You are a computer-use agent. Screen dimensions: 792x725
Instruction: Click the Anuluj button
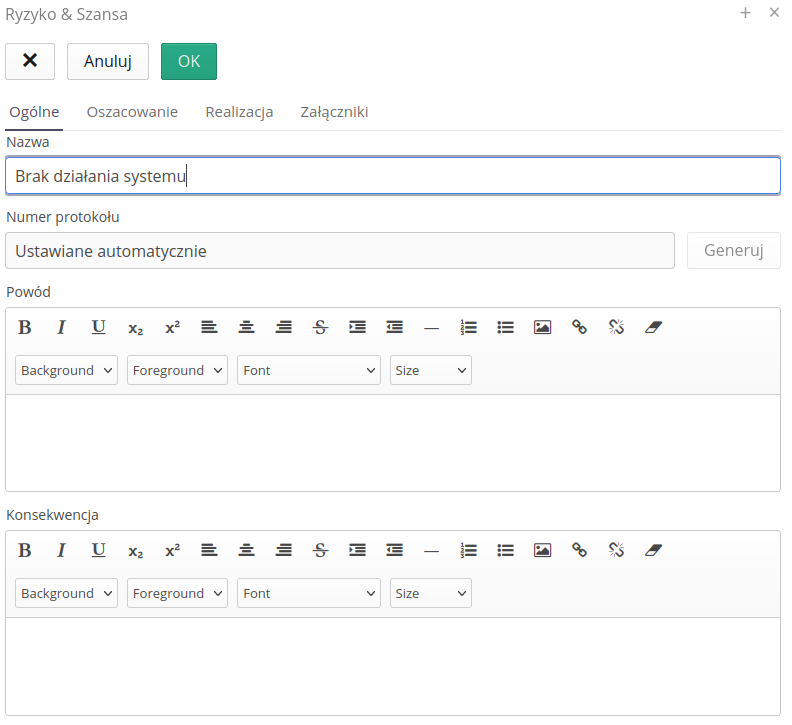point(108,61)
